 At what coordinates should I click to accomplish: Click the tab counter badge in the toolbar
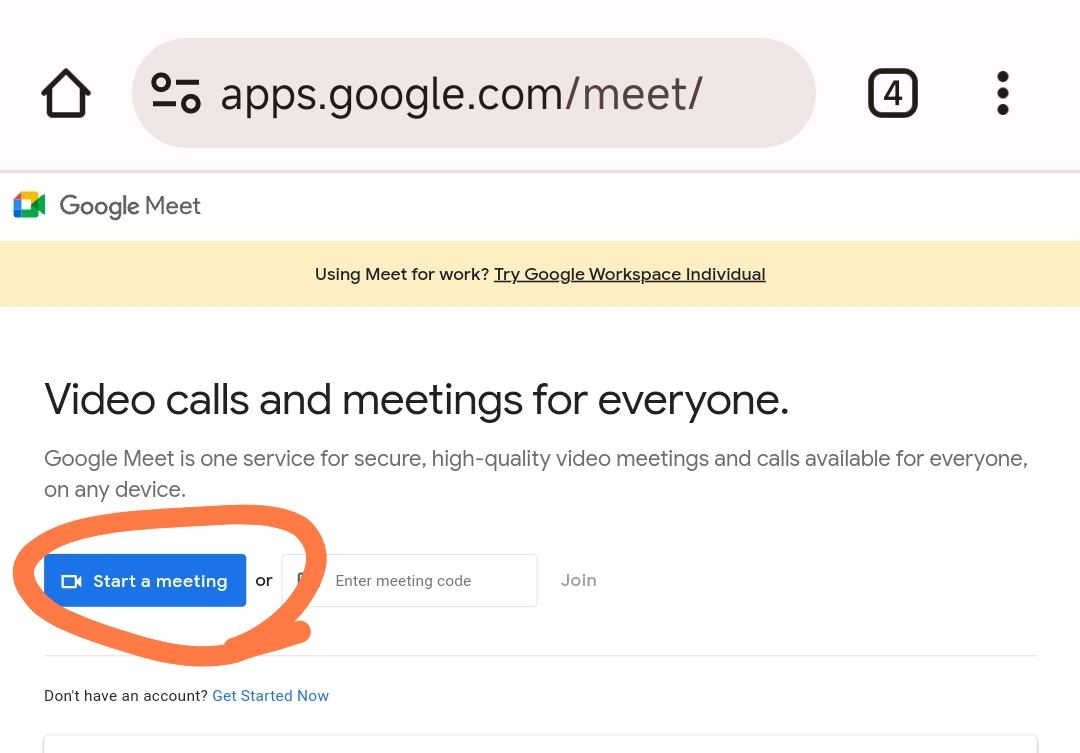[892, 92]
